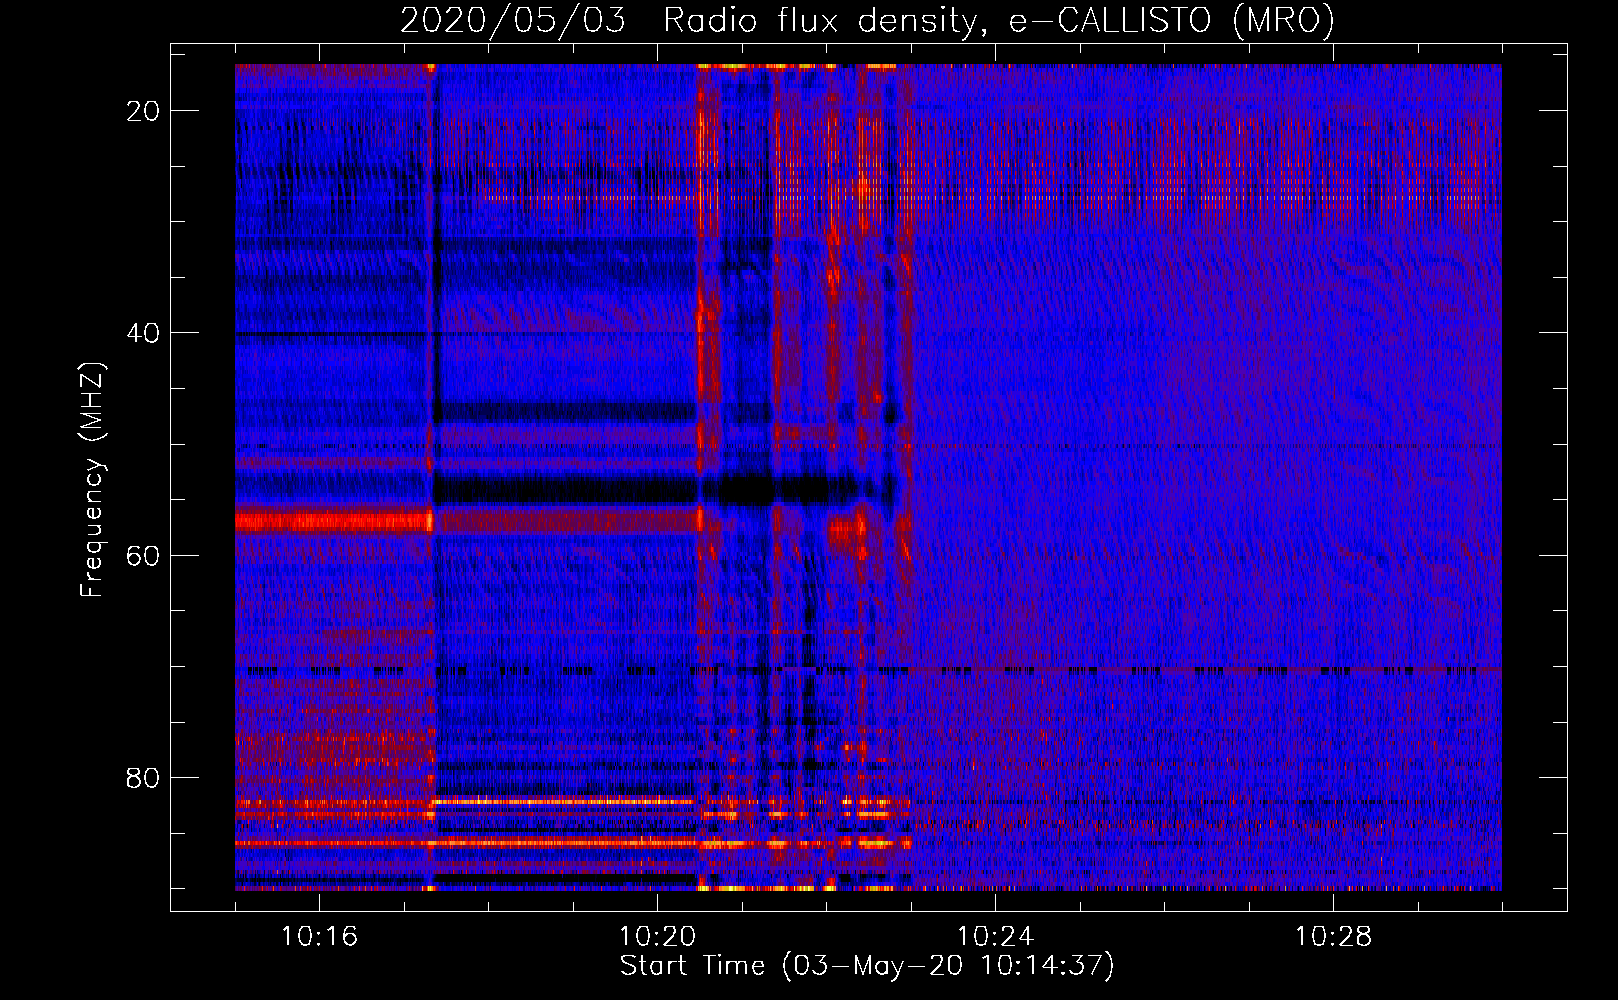The width and height of the screenshot is (1618, 1000).
Task: Click the frequency tick label '40'
Action: pos(143,333)
